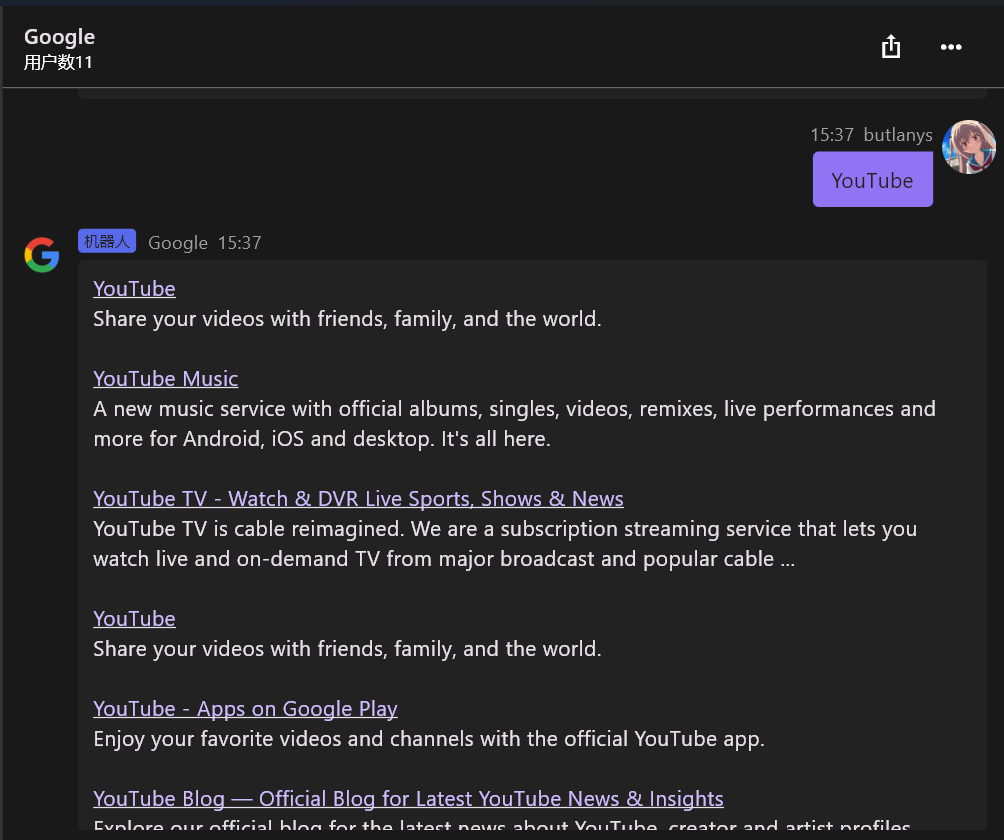The height and width of the screenshot is (840, 1004).
Task: Open the YouTube Blog official blog link
Action: [408, 799]
